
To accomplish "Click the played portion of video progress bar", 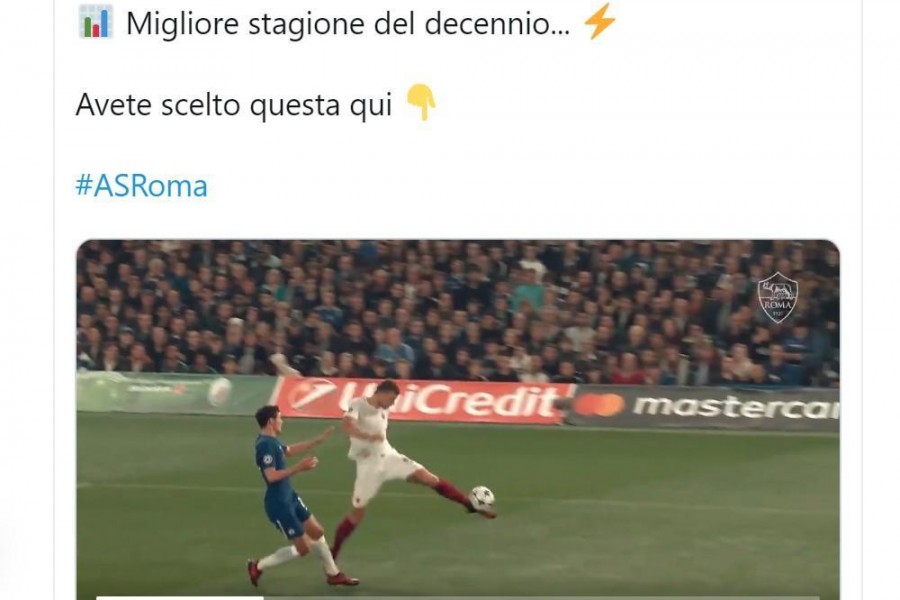I will (180, 598).
